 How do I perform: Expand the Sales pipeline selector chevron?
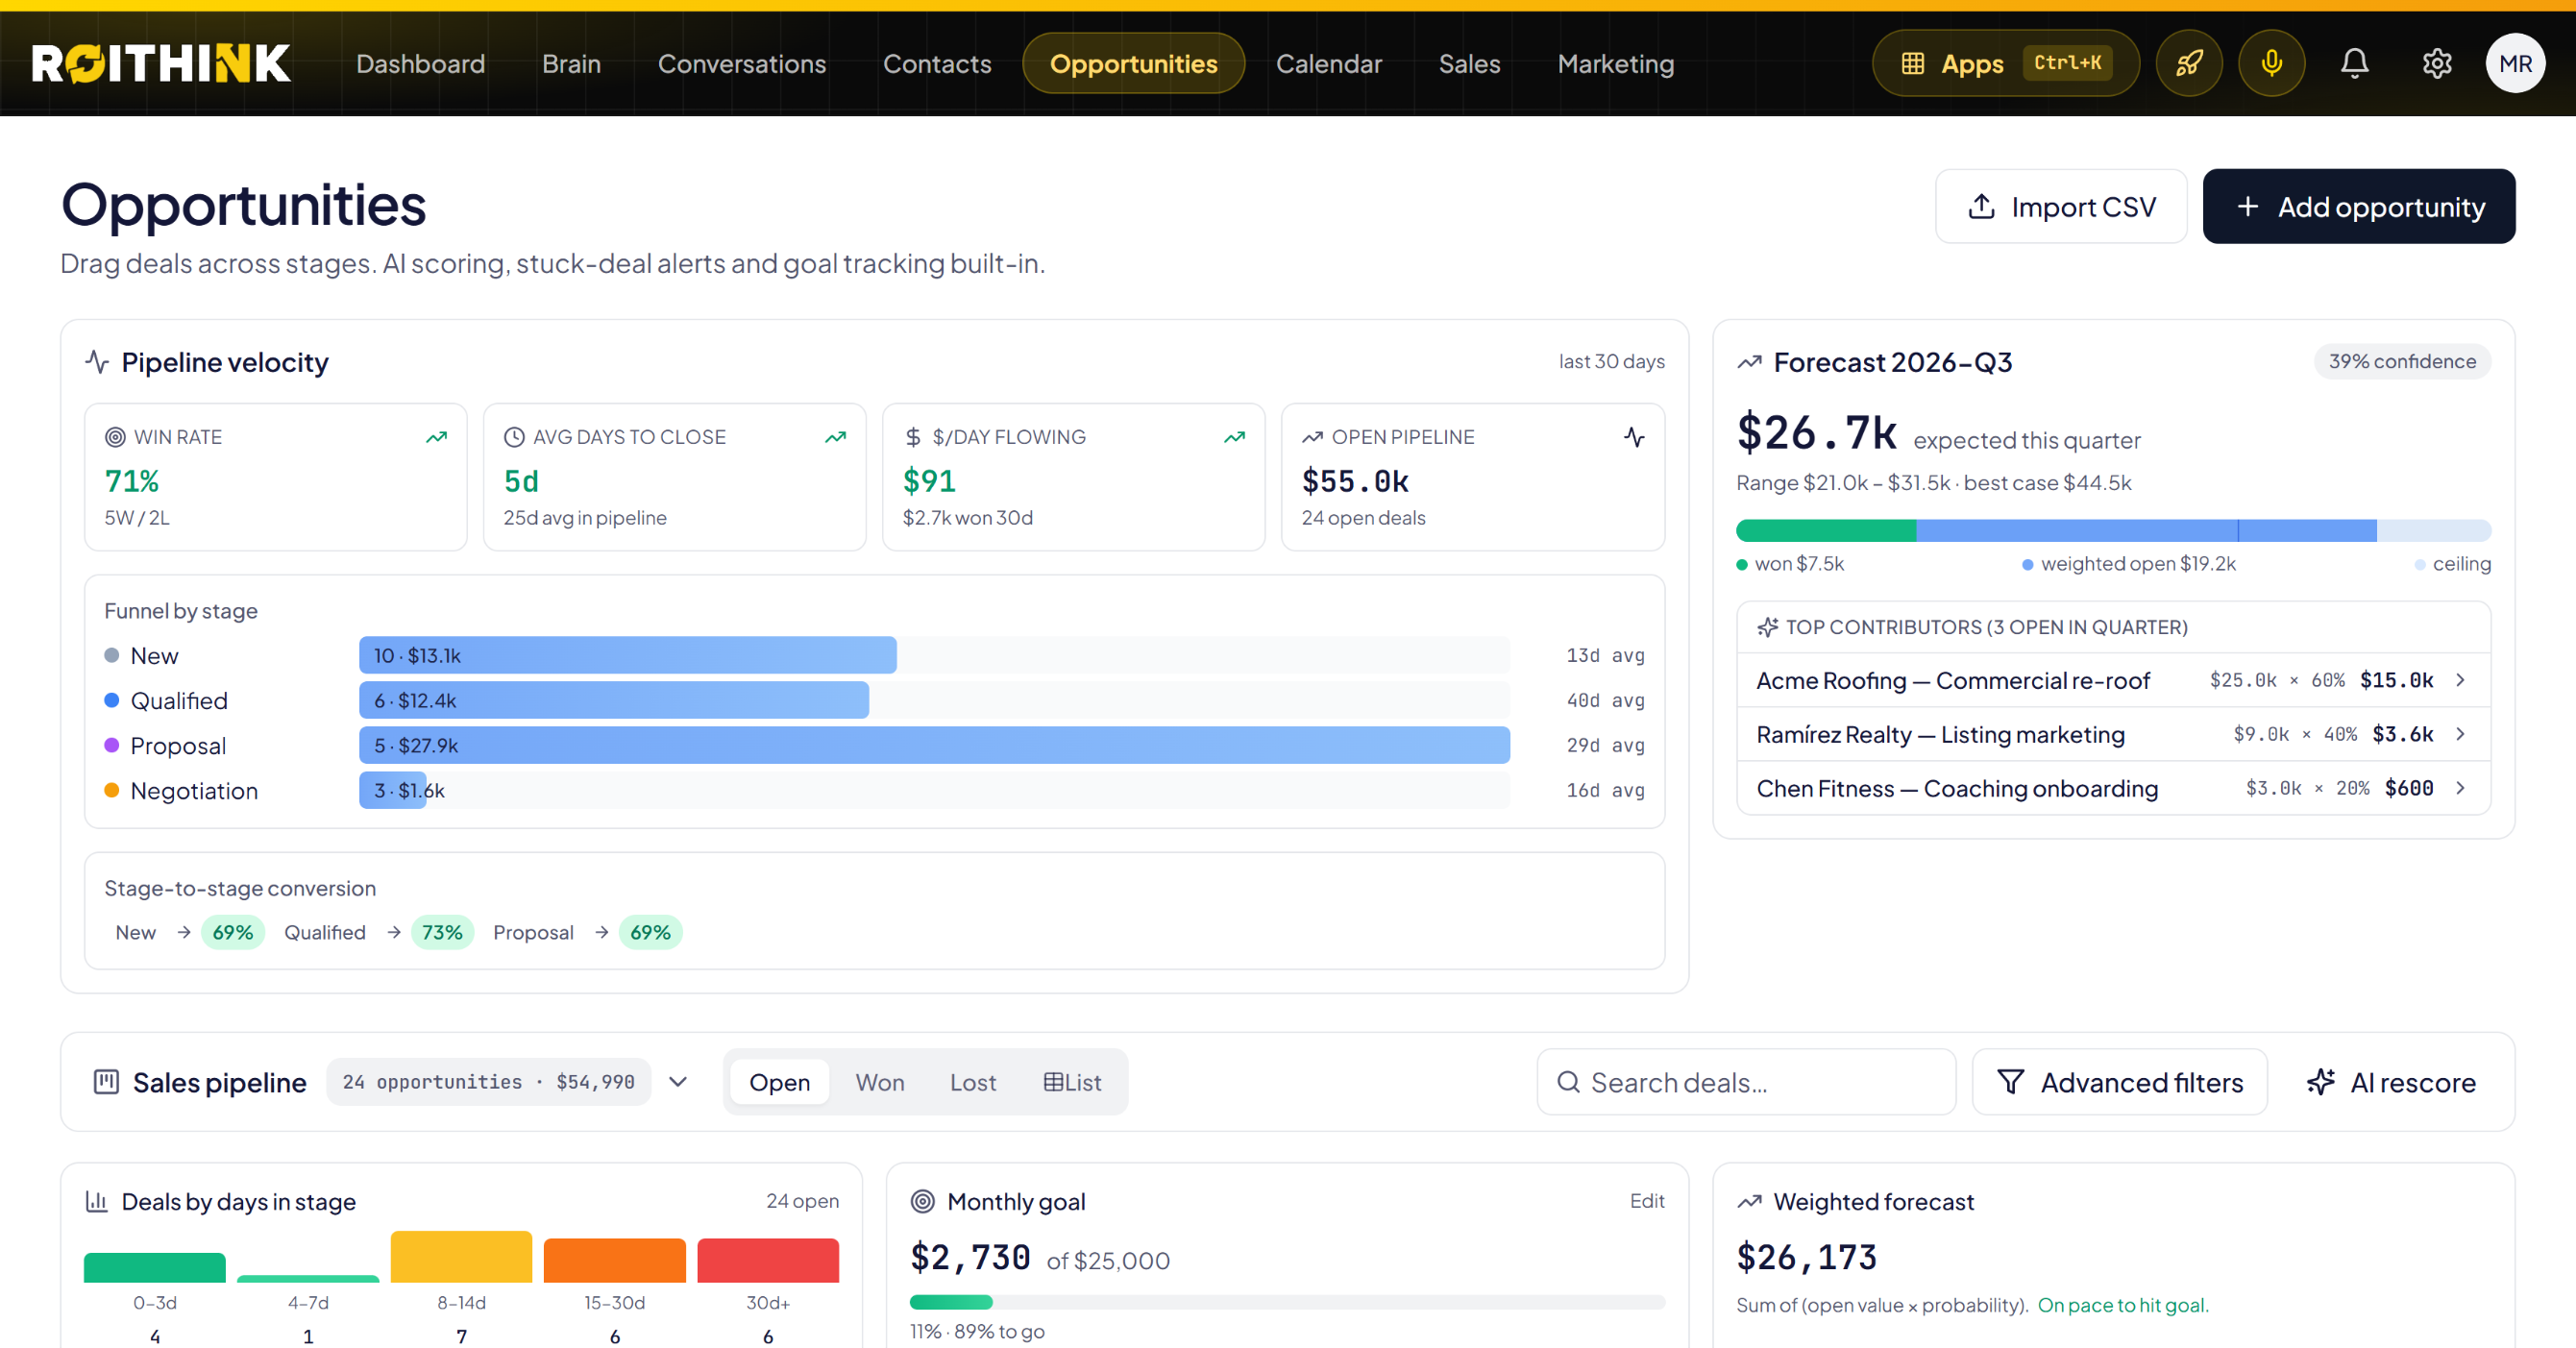pos(678,1082)
